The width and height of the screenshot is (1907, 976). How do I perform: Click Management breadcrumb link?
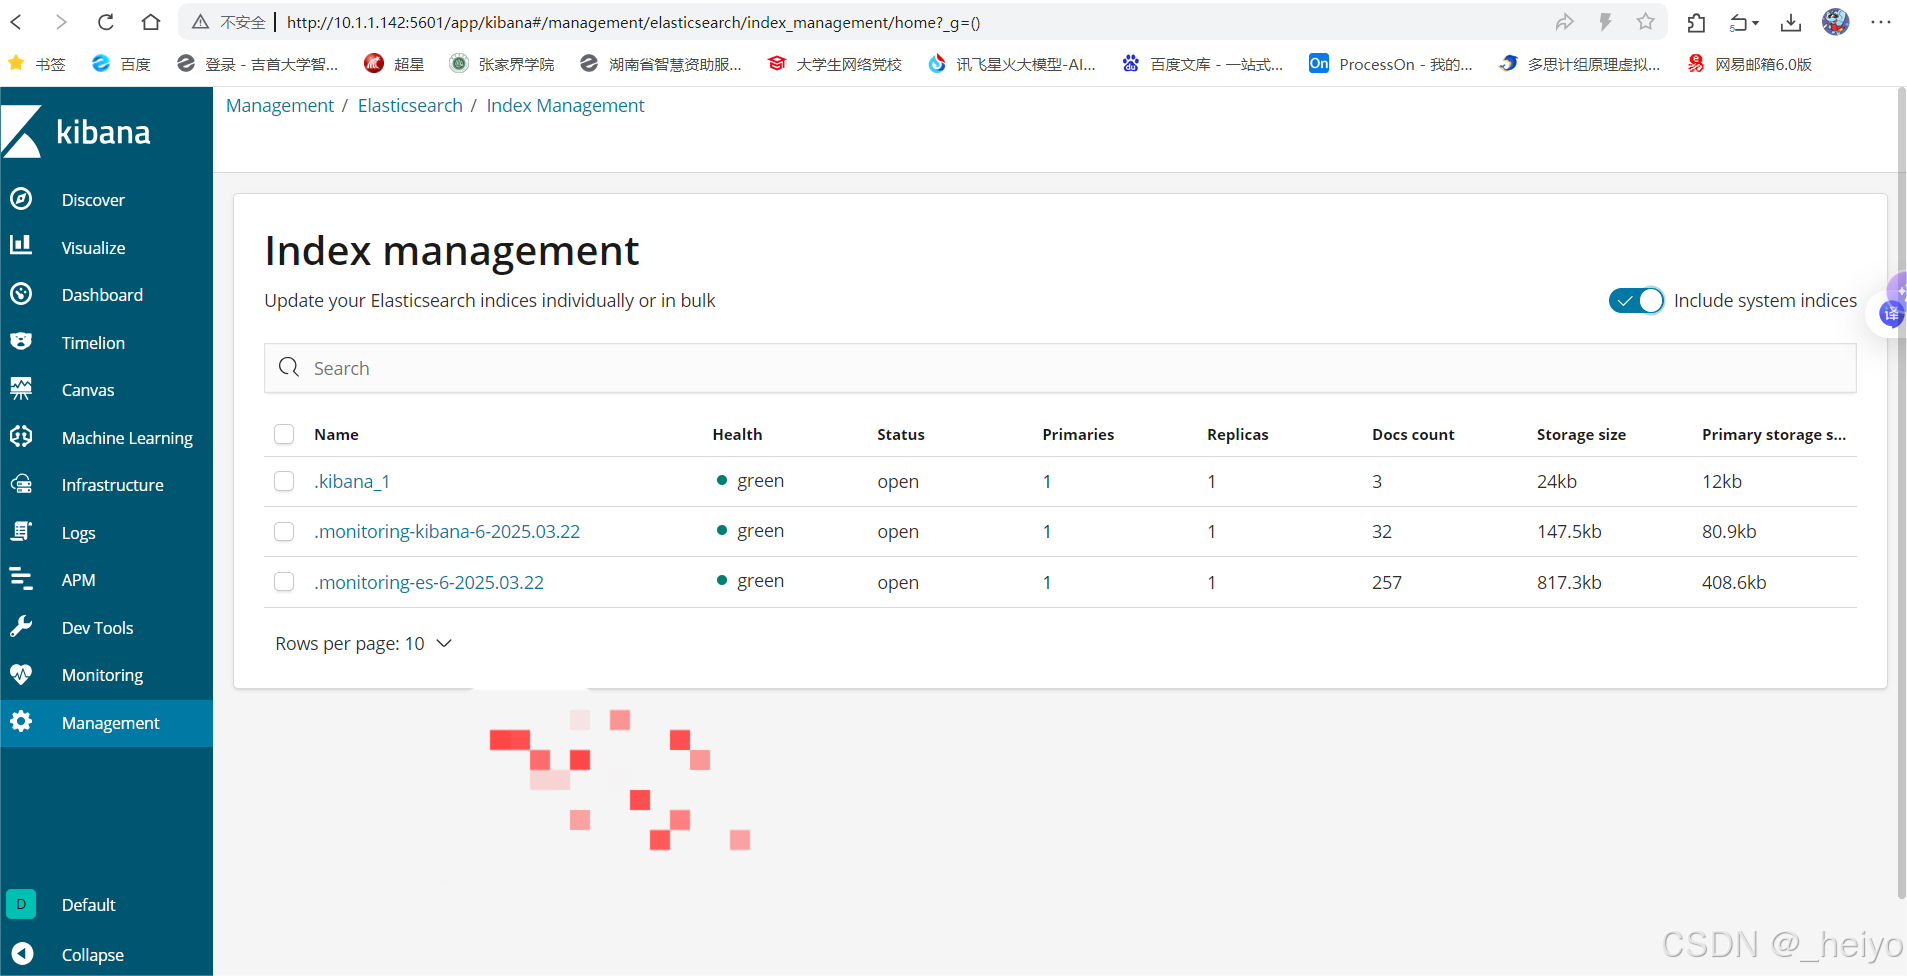(280, 105)
